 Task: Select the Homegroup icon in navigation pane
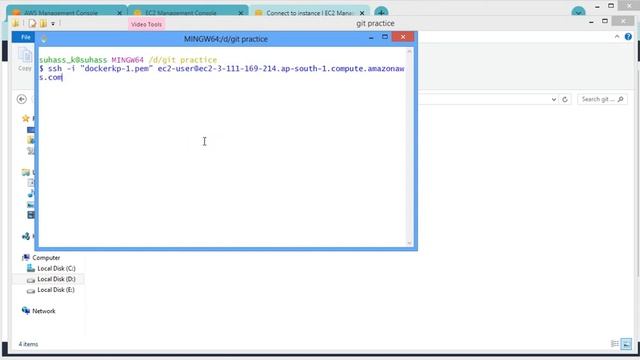[x=26, y=236]
